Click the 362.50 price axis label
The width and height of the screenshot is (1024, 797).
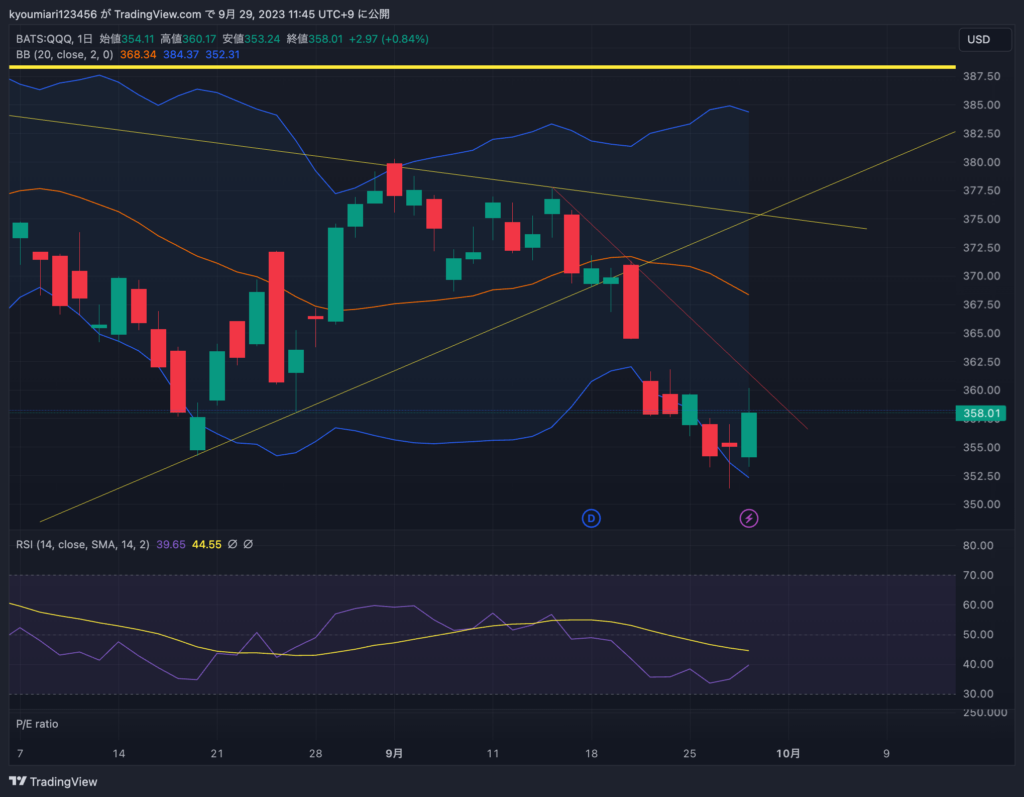point(982,361)
